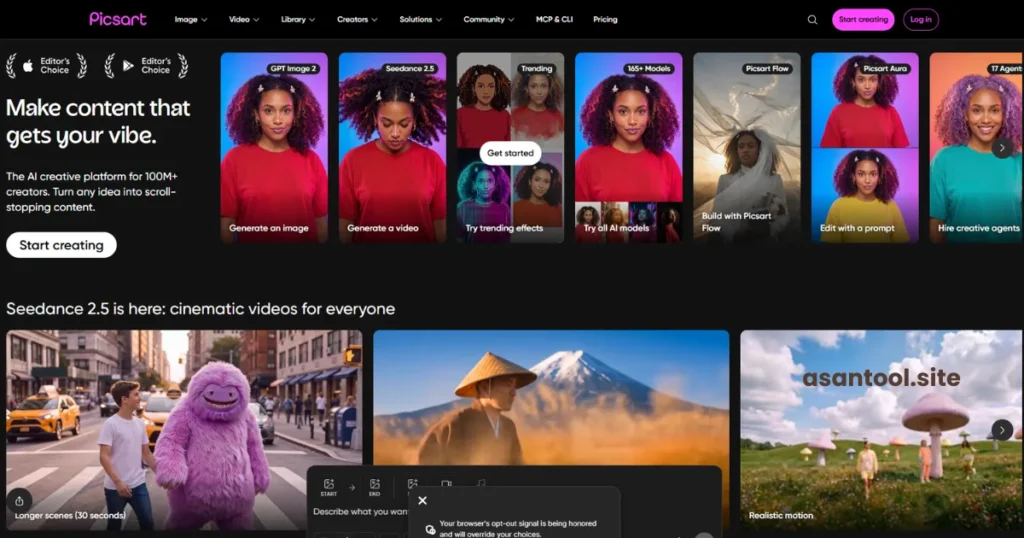Viewport: 1024px width, 538px height.
Task: Click the Get started button
Action: click(x=510, y=153)
